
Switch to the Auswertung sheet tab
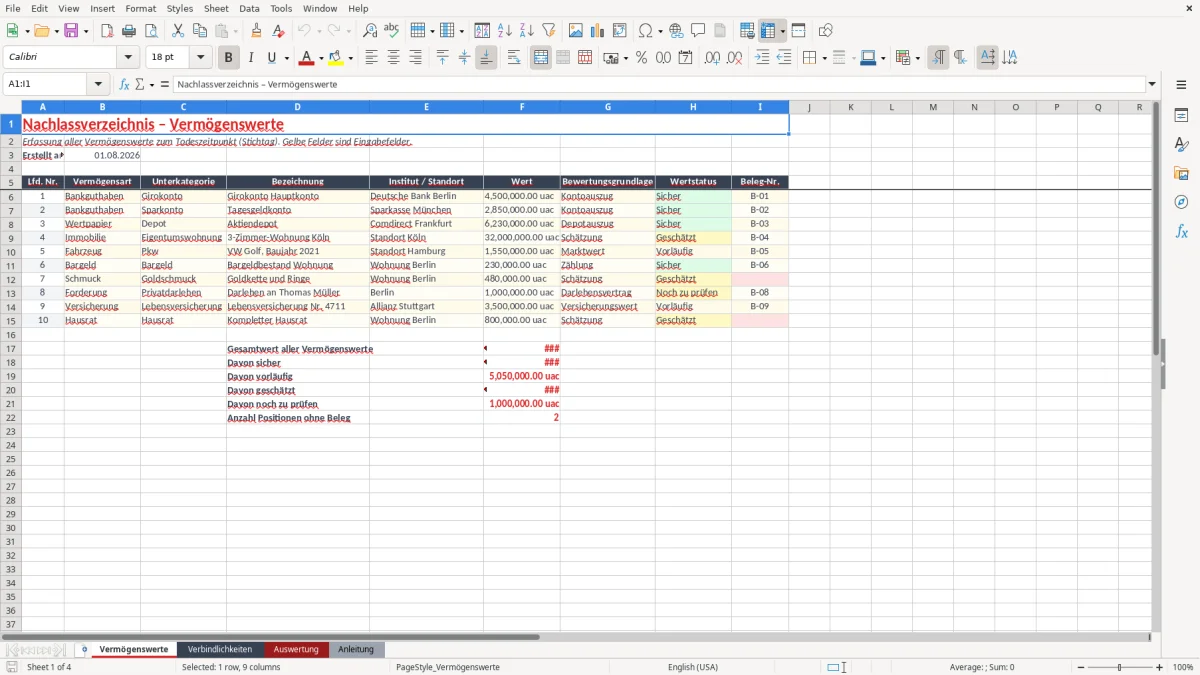point(296,649)
